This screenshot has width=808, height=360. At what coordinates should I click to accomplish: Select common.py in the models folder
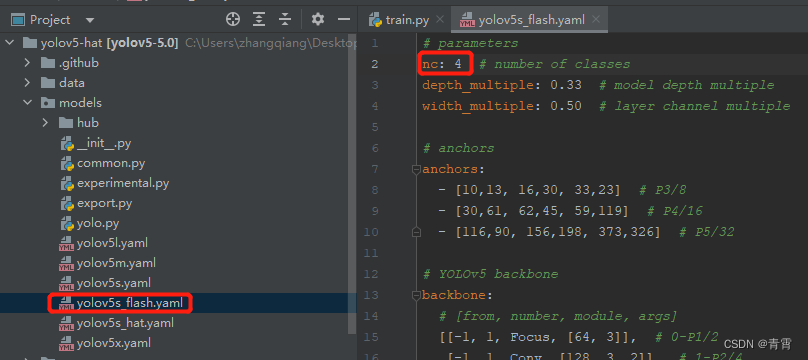click(111, 164)
